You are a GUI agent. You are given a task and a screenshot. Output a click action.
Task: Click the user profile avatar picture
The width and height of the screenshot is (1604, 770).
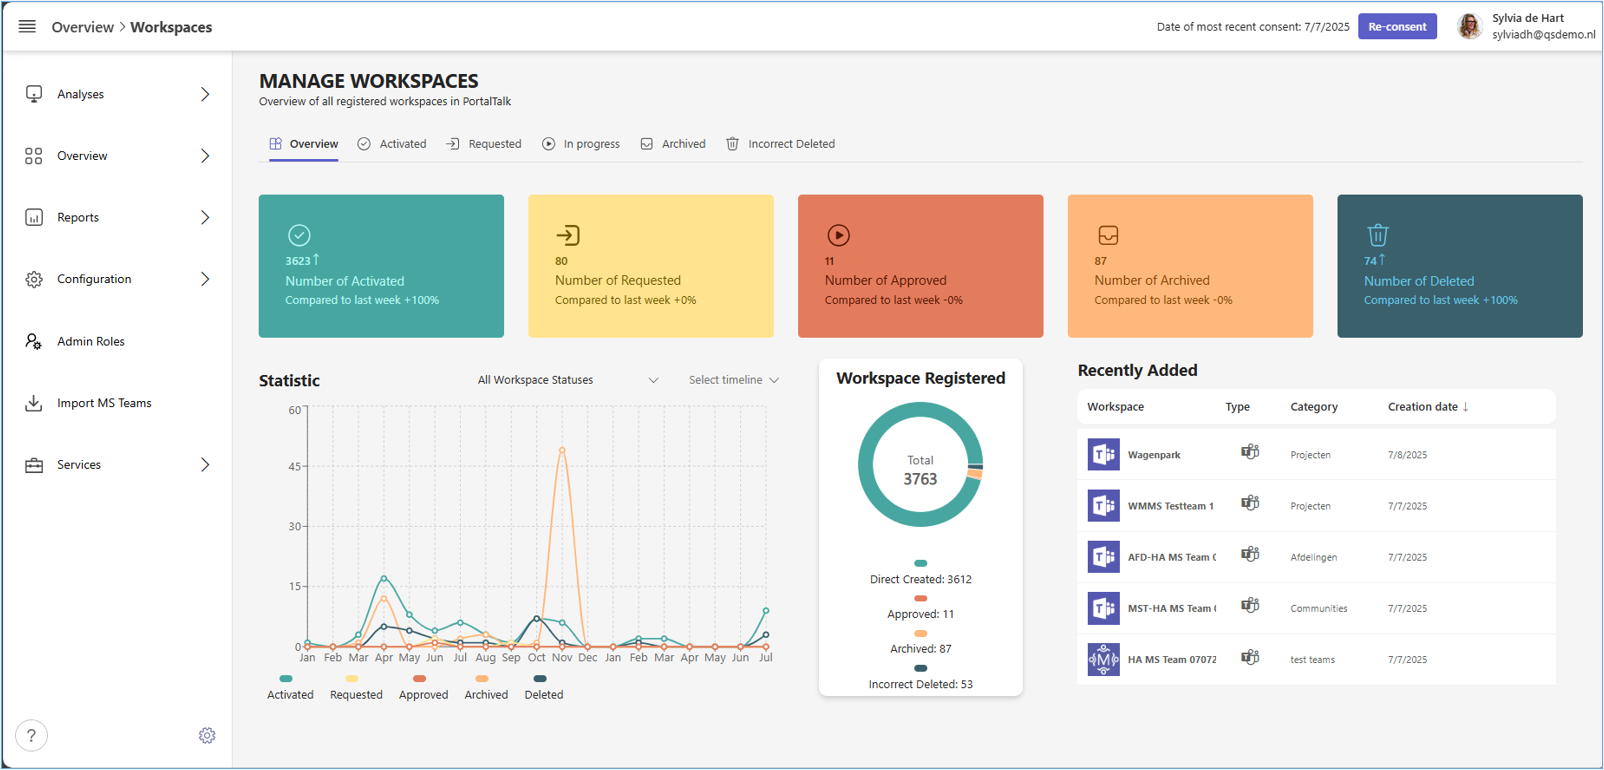[1469, 27]
